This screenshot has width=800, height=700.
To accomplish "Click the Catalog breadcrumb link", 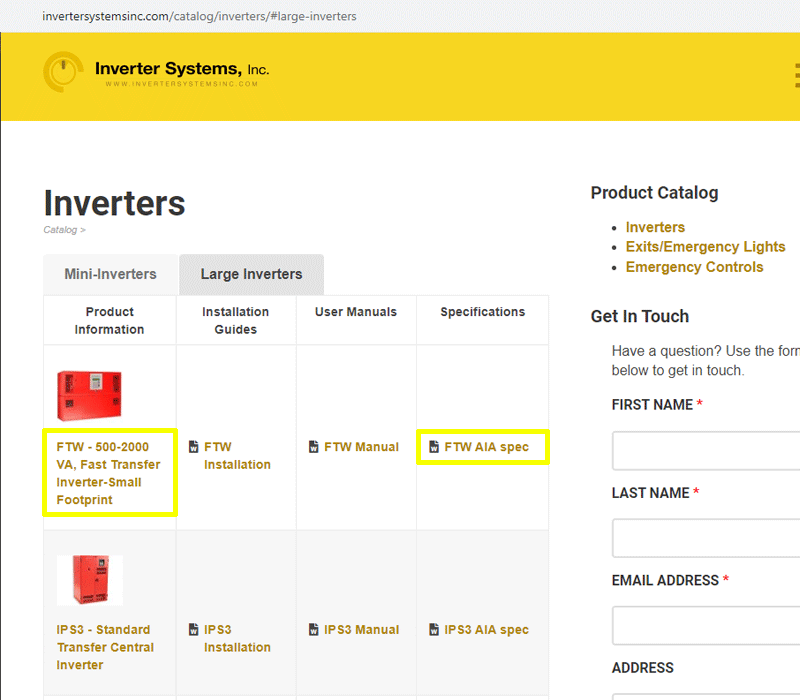I will (x=60, y=230).
